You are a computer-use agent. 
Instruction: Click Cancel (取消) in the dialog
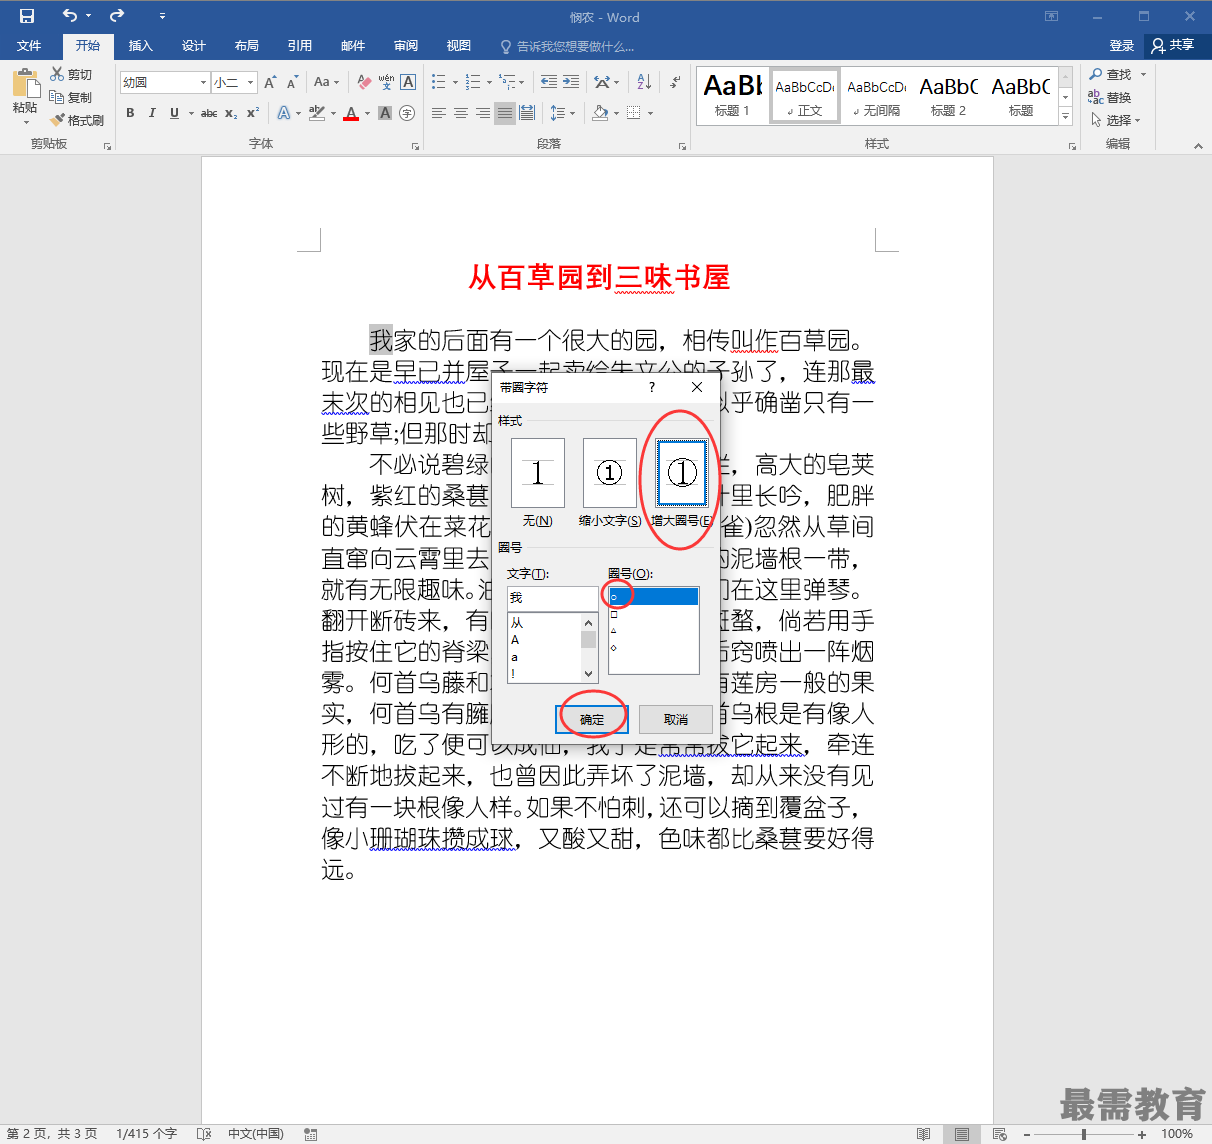coord(676,719)
